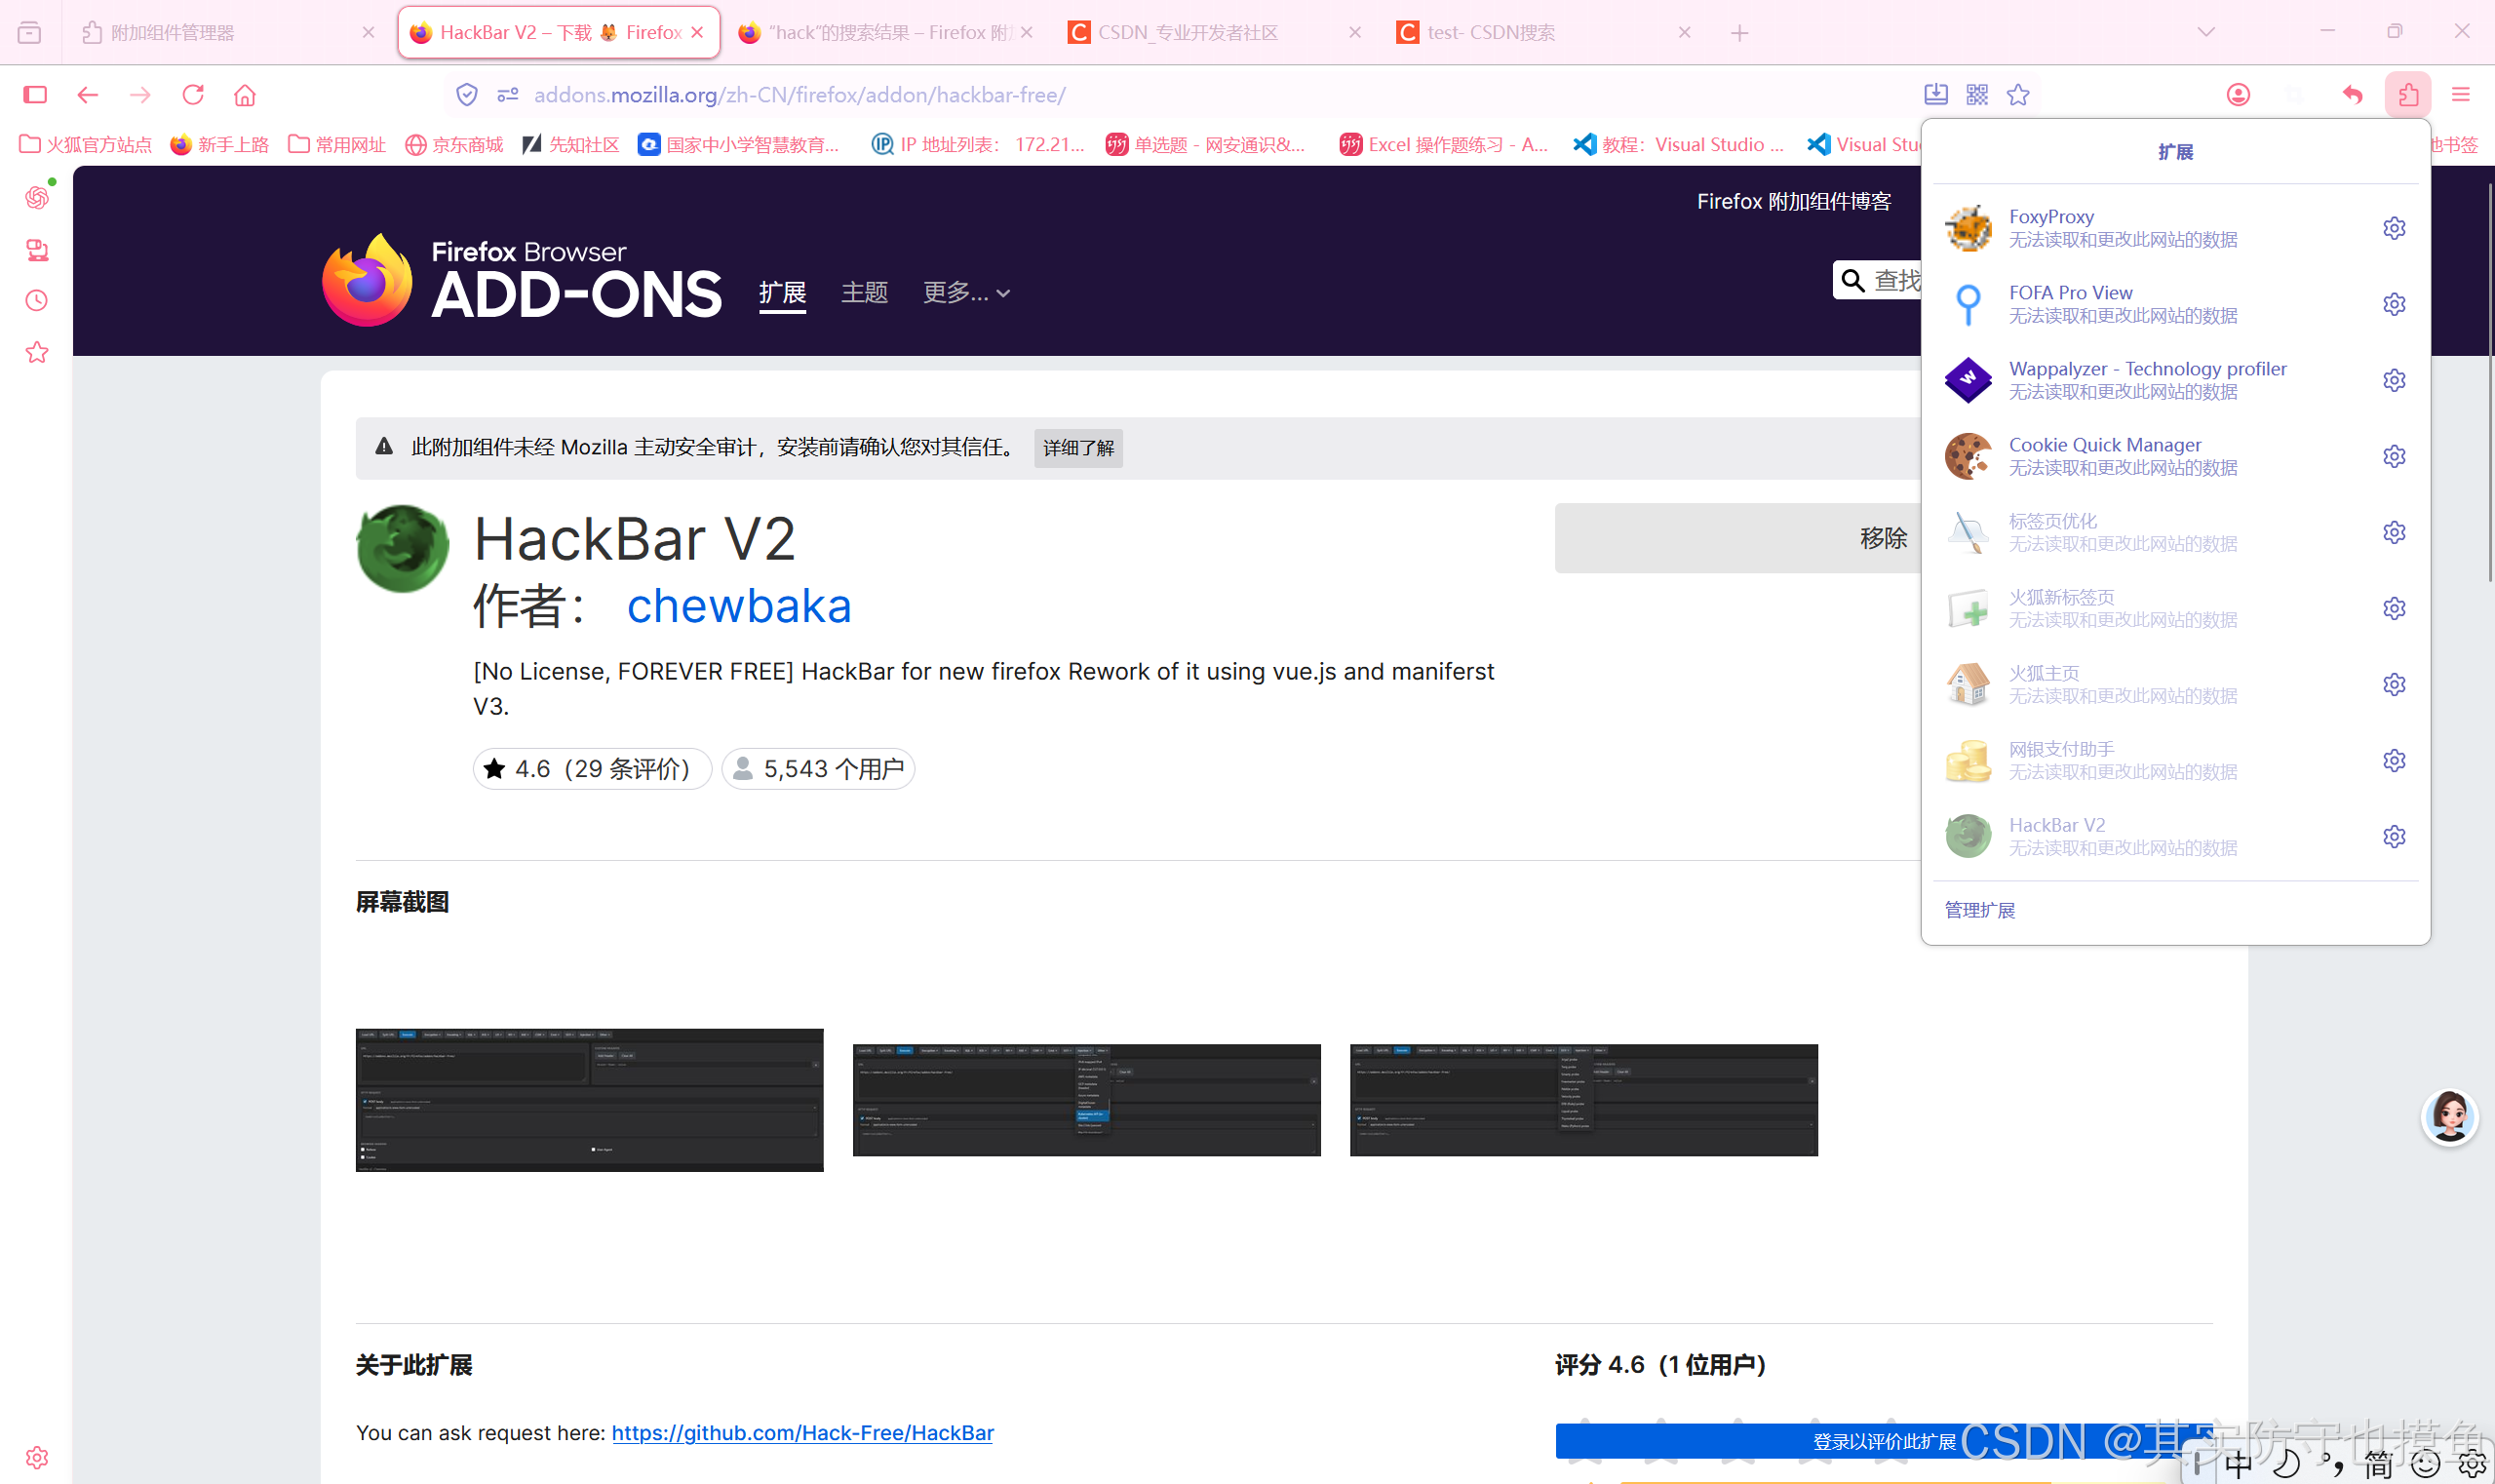Screen dimensions: 2495x1484
Task: Open settings gear for Wappalyzer extension
Action: coord(2394,380)
